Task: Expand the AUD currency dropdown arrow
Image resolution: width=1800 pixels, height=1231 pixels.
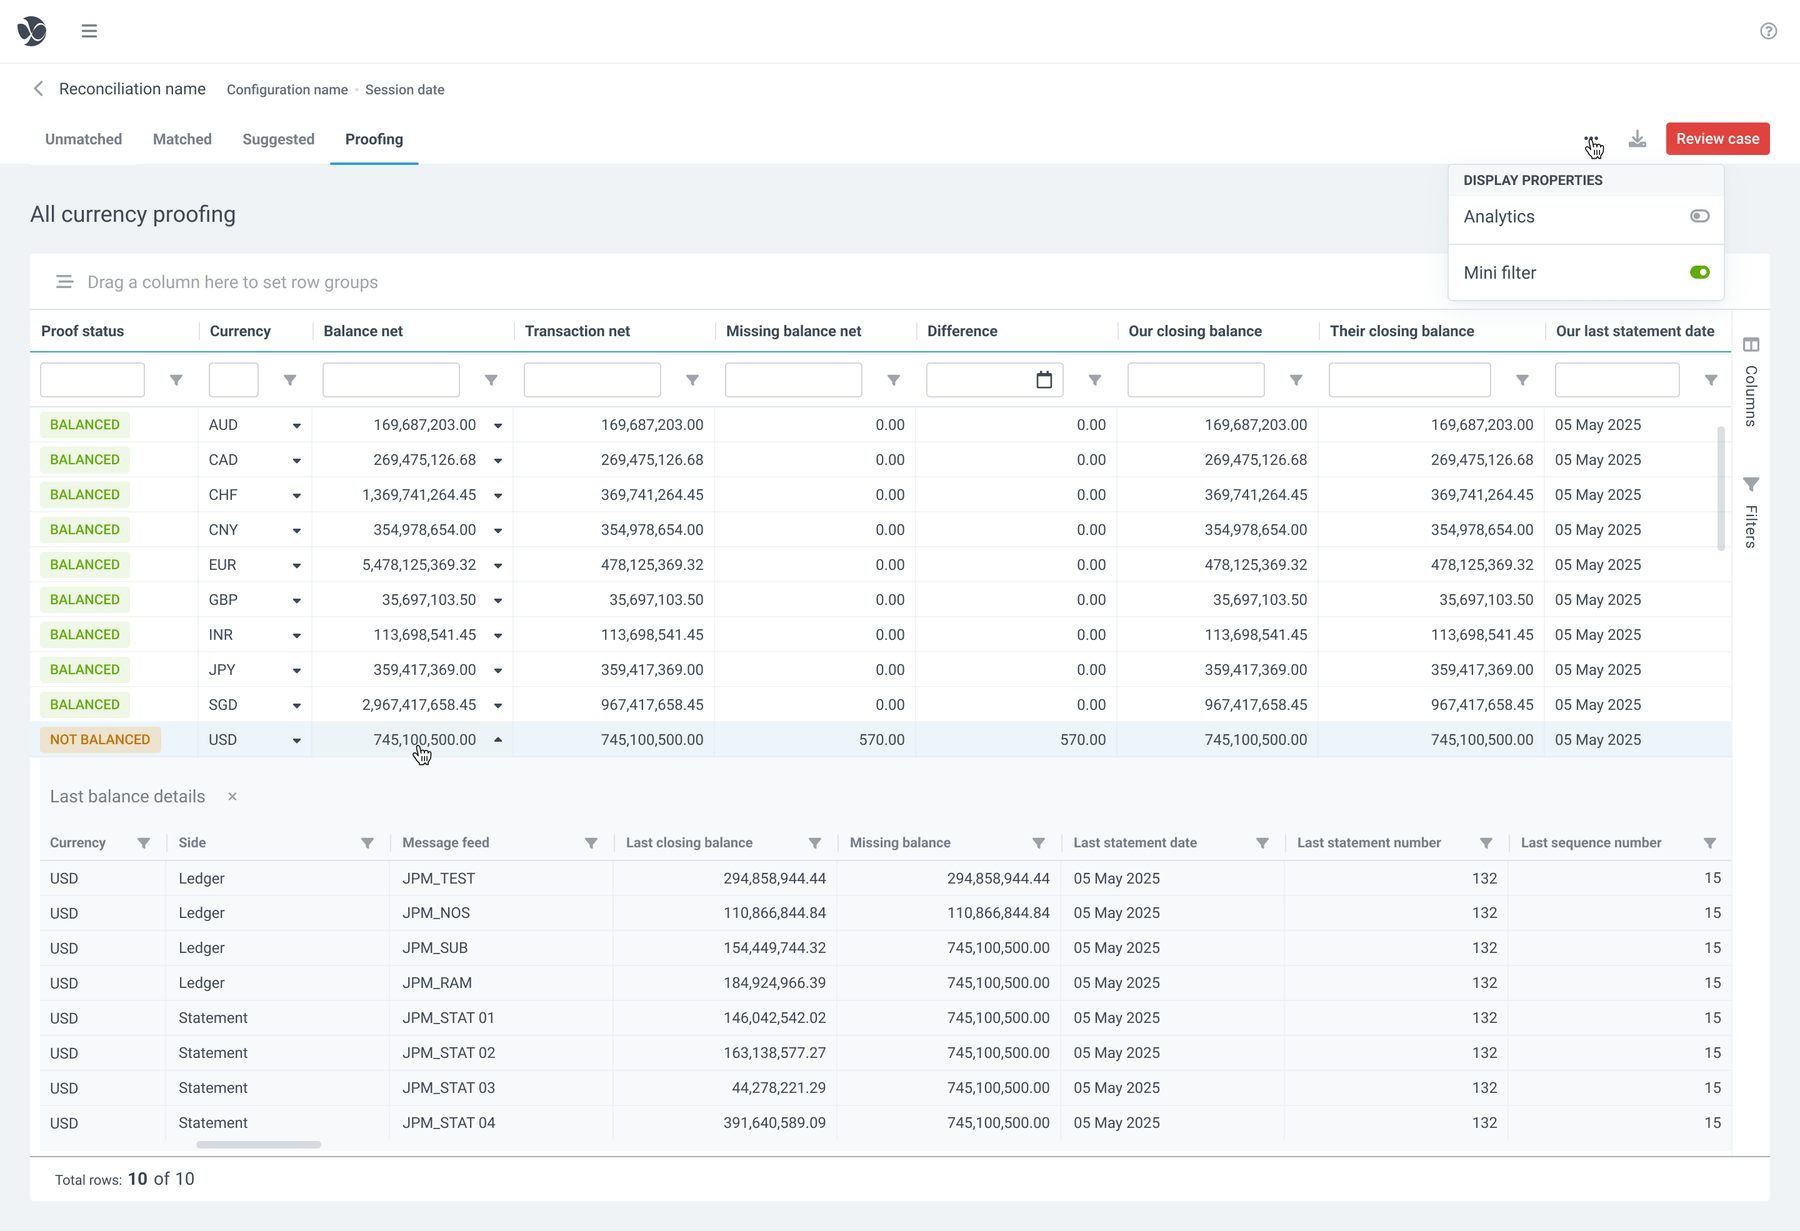Action: tap(297, 426)
